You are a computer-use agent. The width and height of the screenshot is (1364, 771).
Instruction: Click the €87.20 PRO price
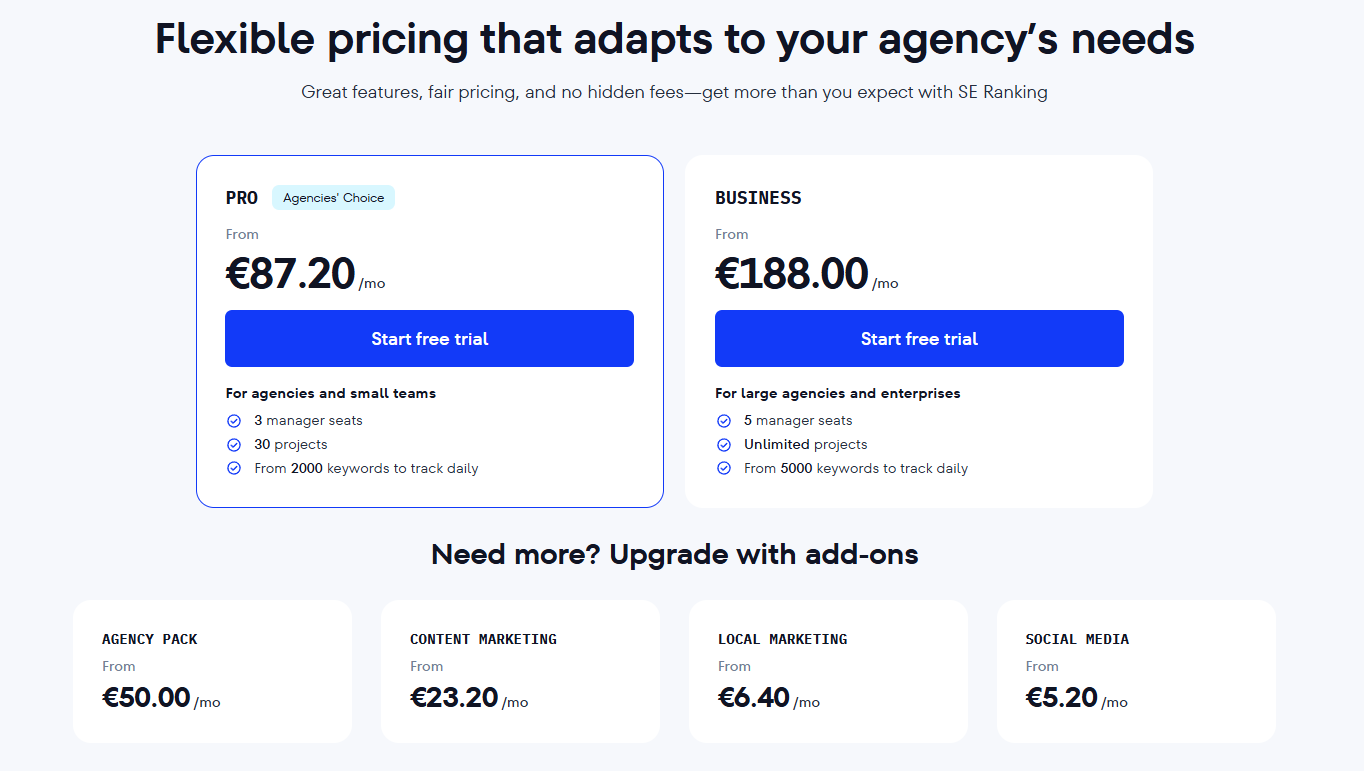click(x=290, y=274)
